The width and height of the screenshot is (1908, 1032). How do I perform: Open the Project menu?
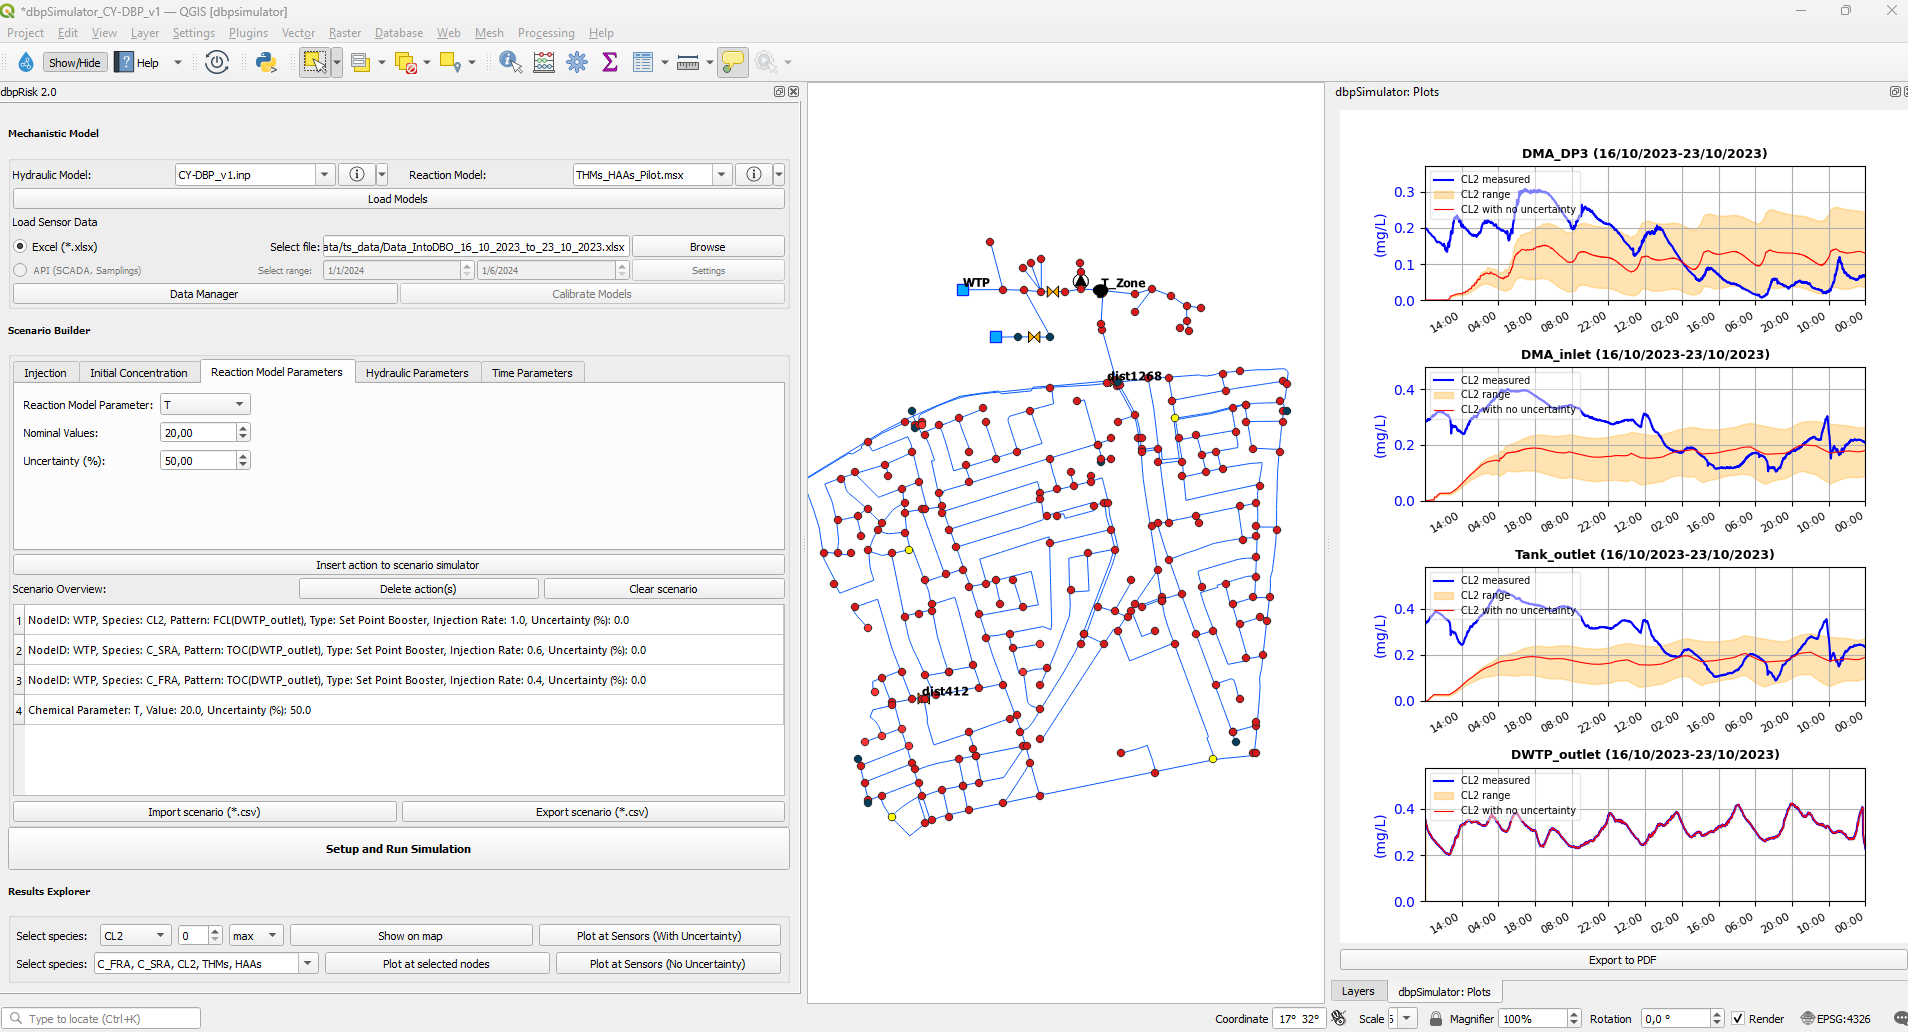click(x=25, y=33)
